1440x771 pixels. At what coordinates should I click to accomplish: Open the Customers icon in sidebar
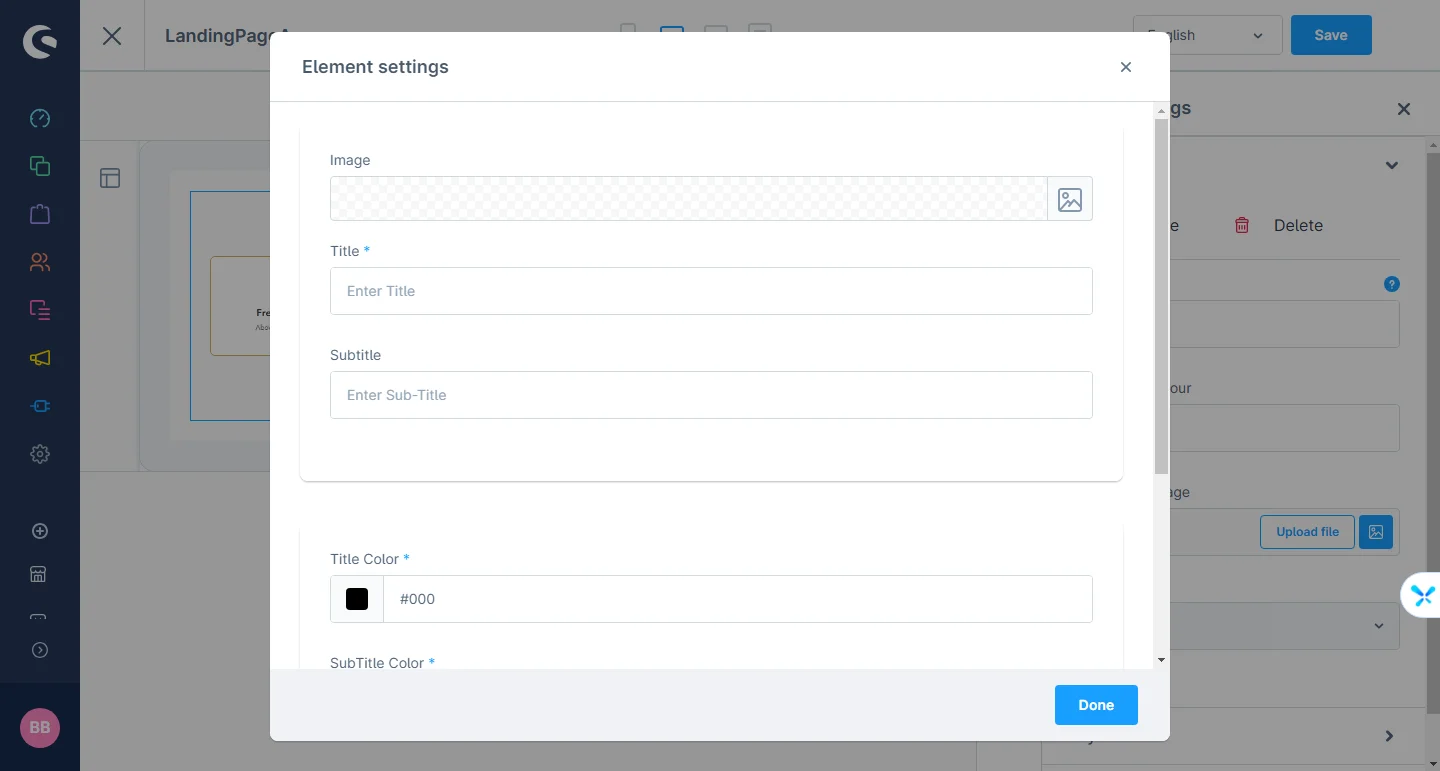[x=40, y=262]
